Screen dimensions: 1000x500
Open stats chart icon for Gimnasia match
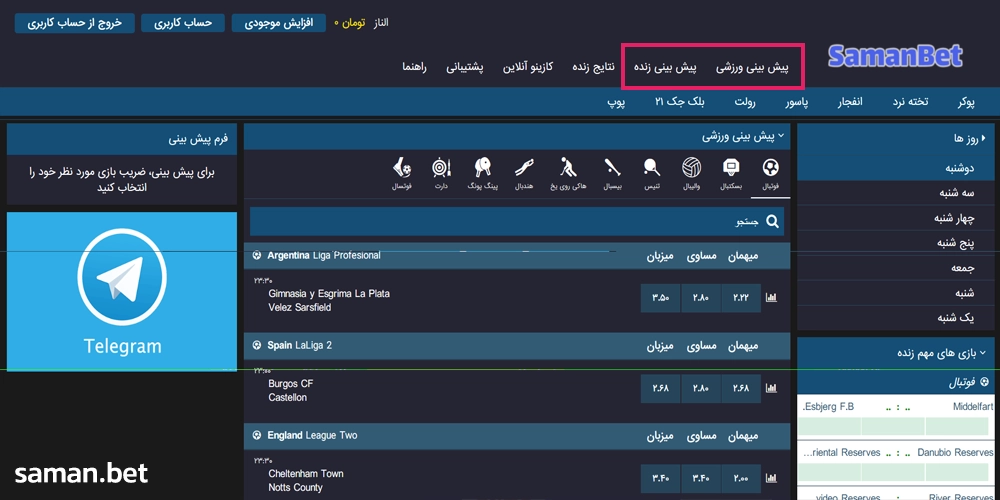771,298
